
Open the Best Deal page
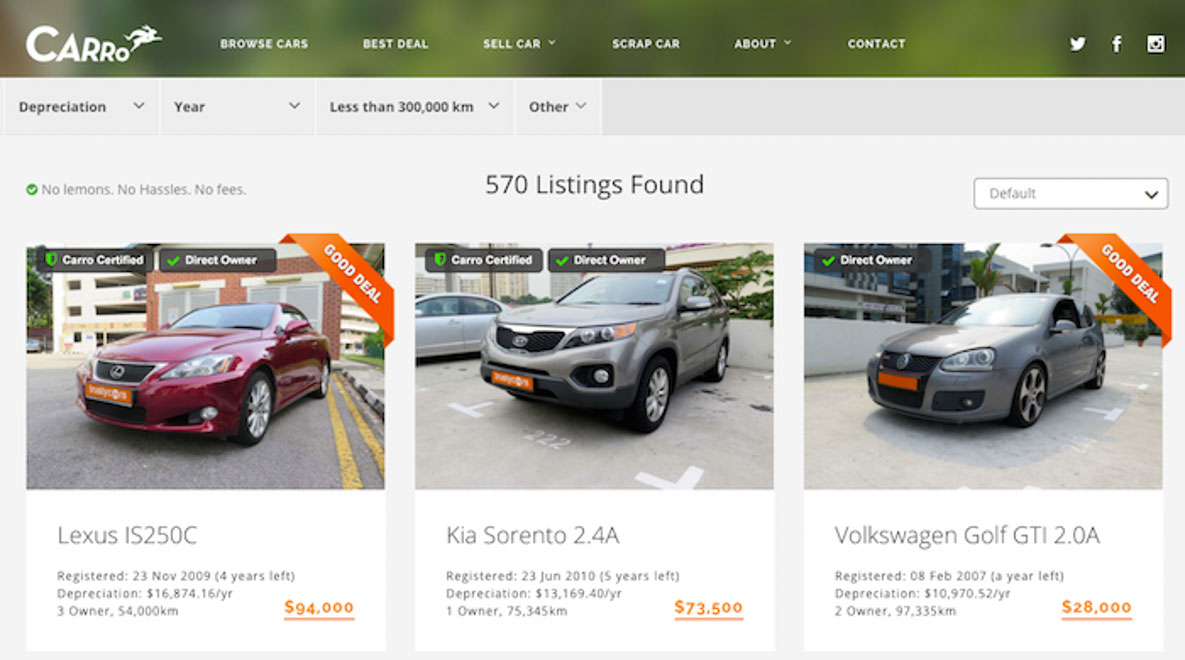395,44
